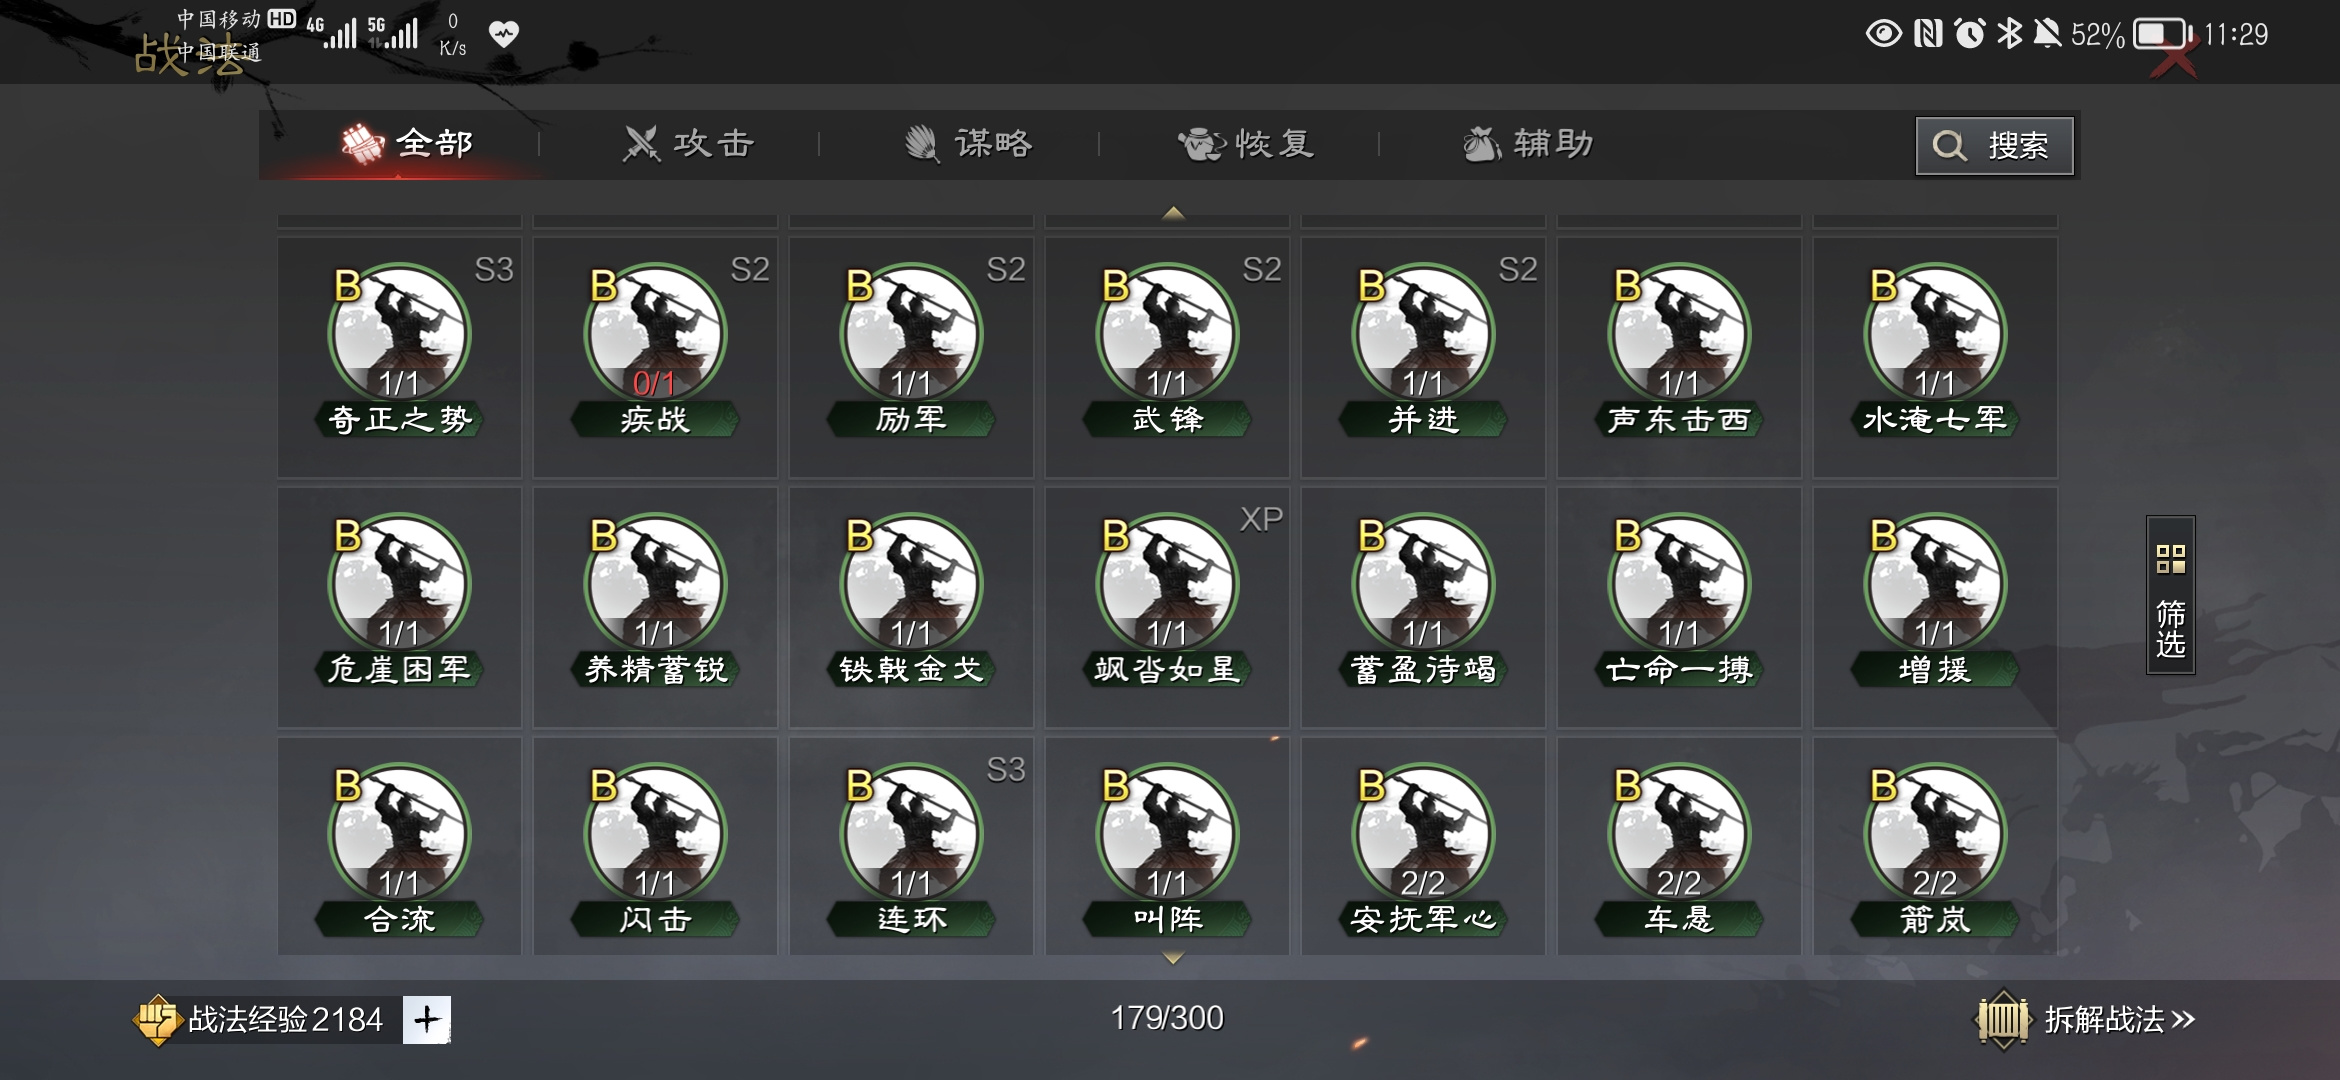
Task: Select the 养精蓄锐 tactic icon
Action: (655, 585)
